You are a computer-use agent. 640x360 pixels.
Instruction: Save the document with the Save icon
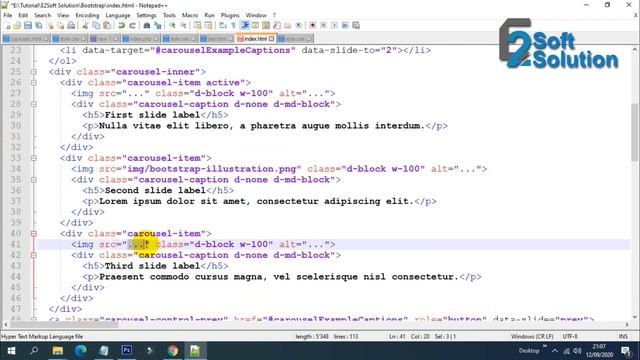[28, 25]
